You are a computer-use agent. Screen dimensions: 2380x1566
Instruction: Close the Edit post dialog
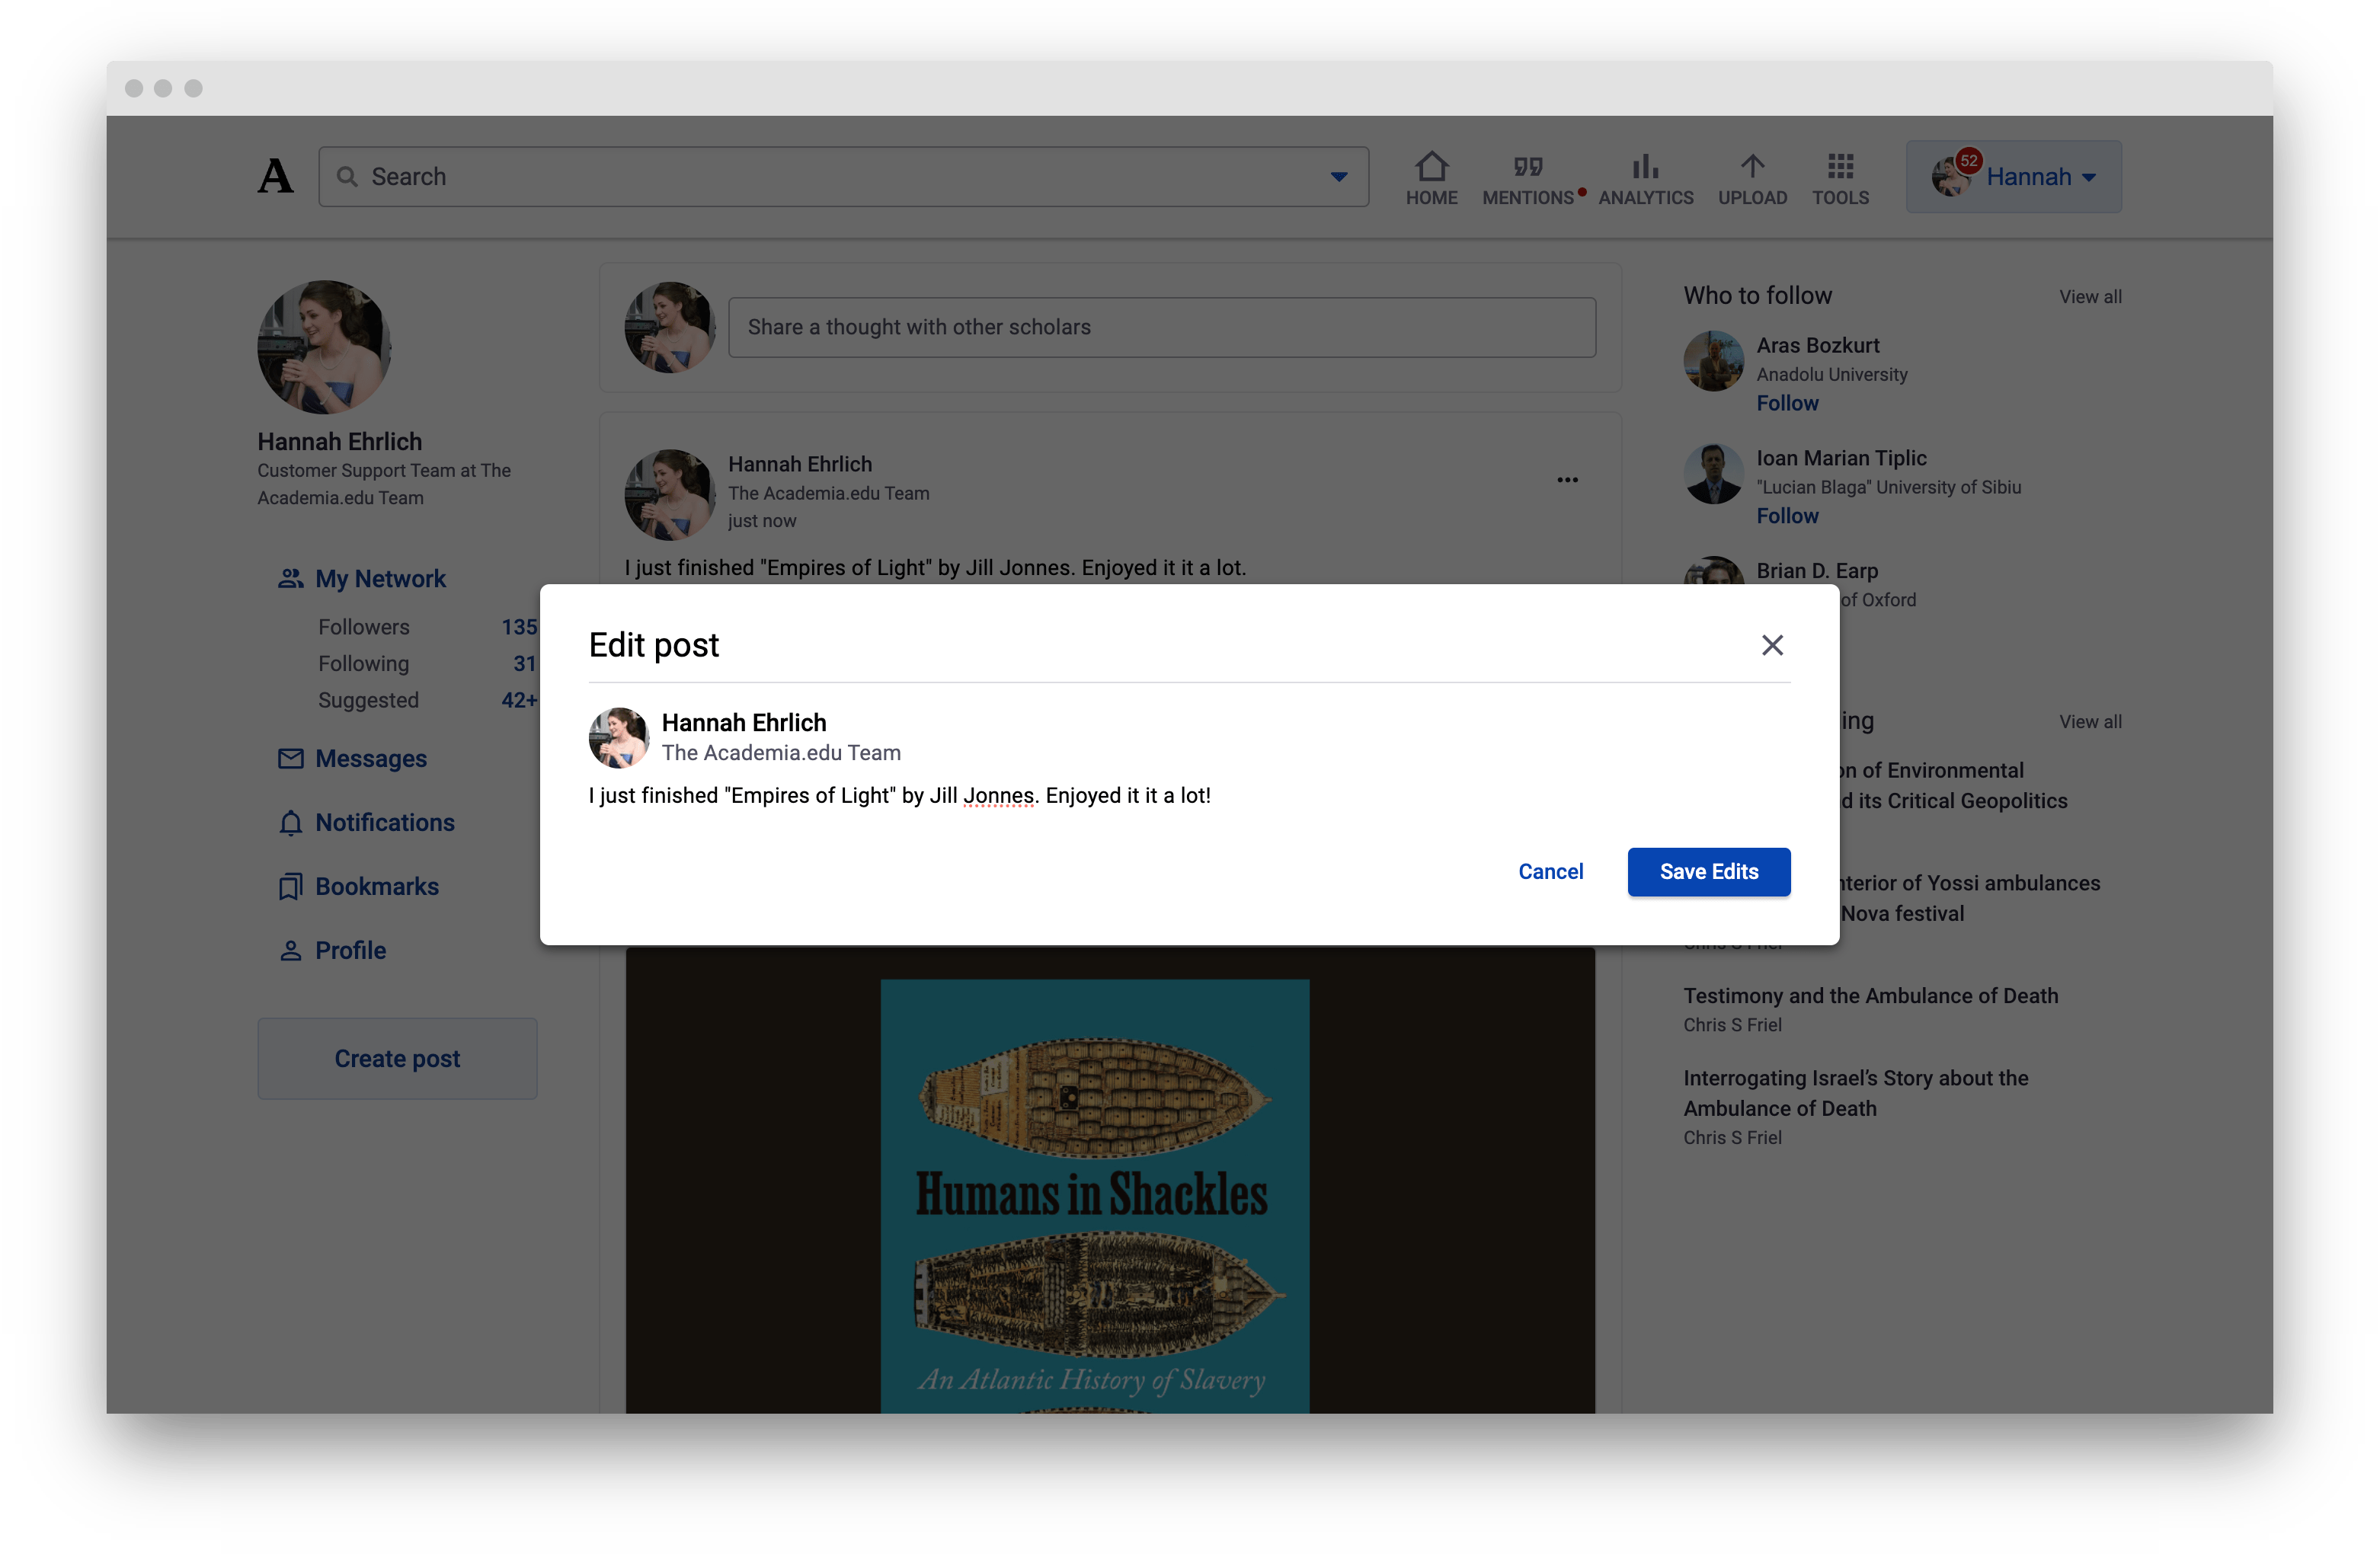pyautogui.click(x=1772, y=645)
